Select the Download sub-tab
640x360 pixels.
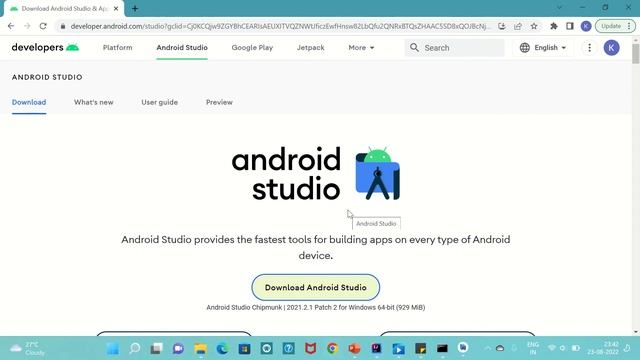[x=29, y=102]
